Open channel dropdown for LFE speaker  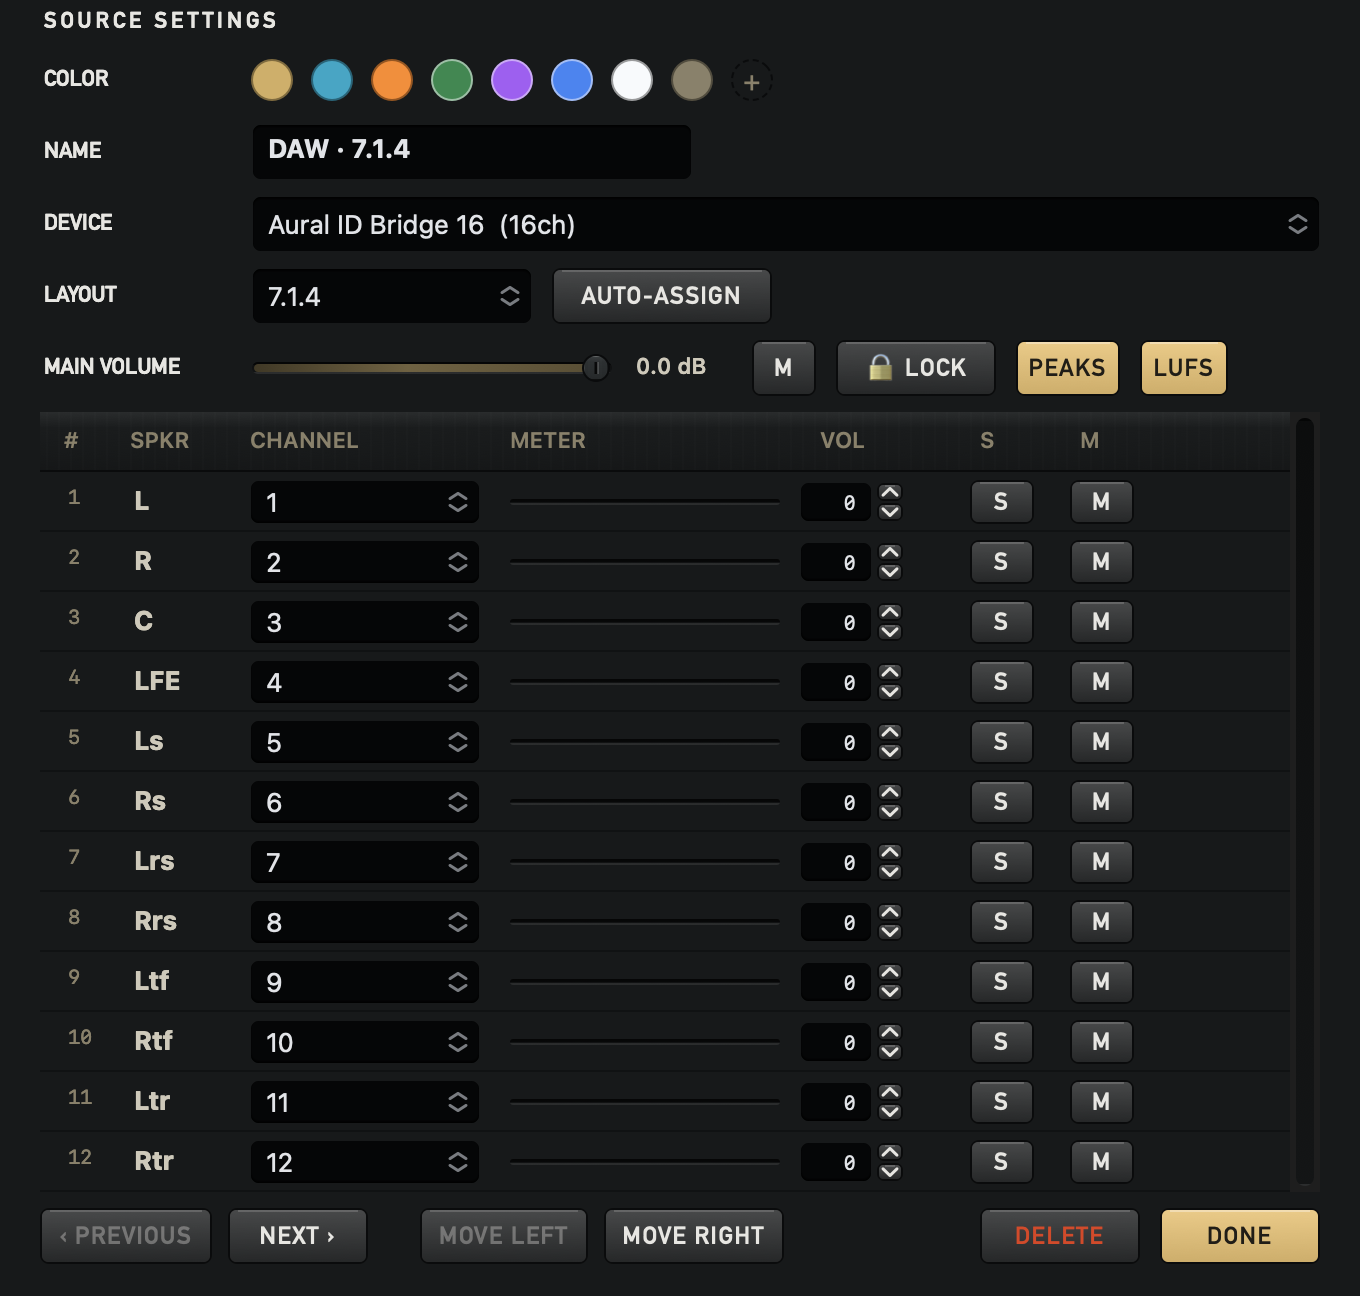[x=365, y=682]
